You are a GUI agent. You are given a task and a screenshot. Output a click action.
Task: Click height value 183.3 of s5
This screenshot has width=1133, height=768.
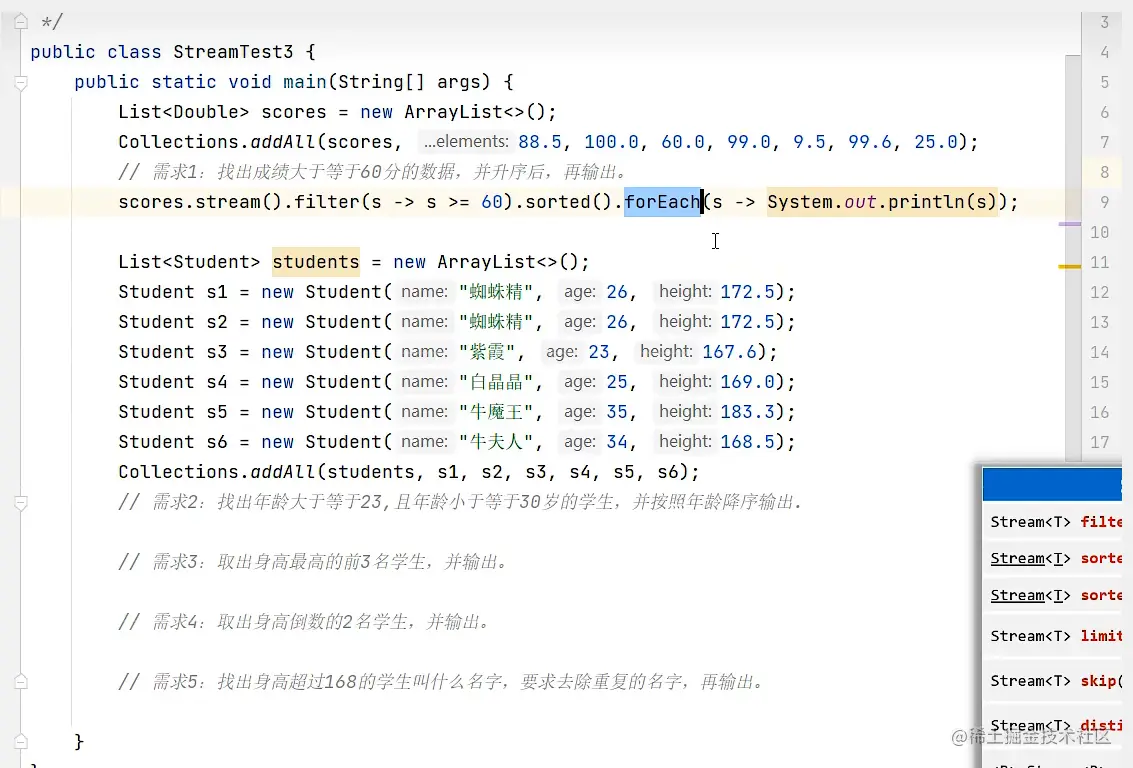(x=747, y=412)
